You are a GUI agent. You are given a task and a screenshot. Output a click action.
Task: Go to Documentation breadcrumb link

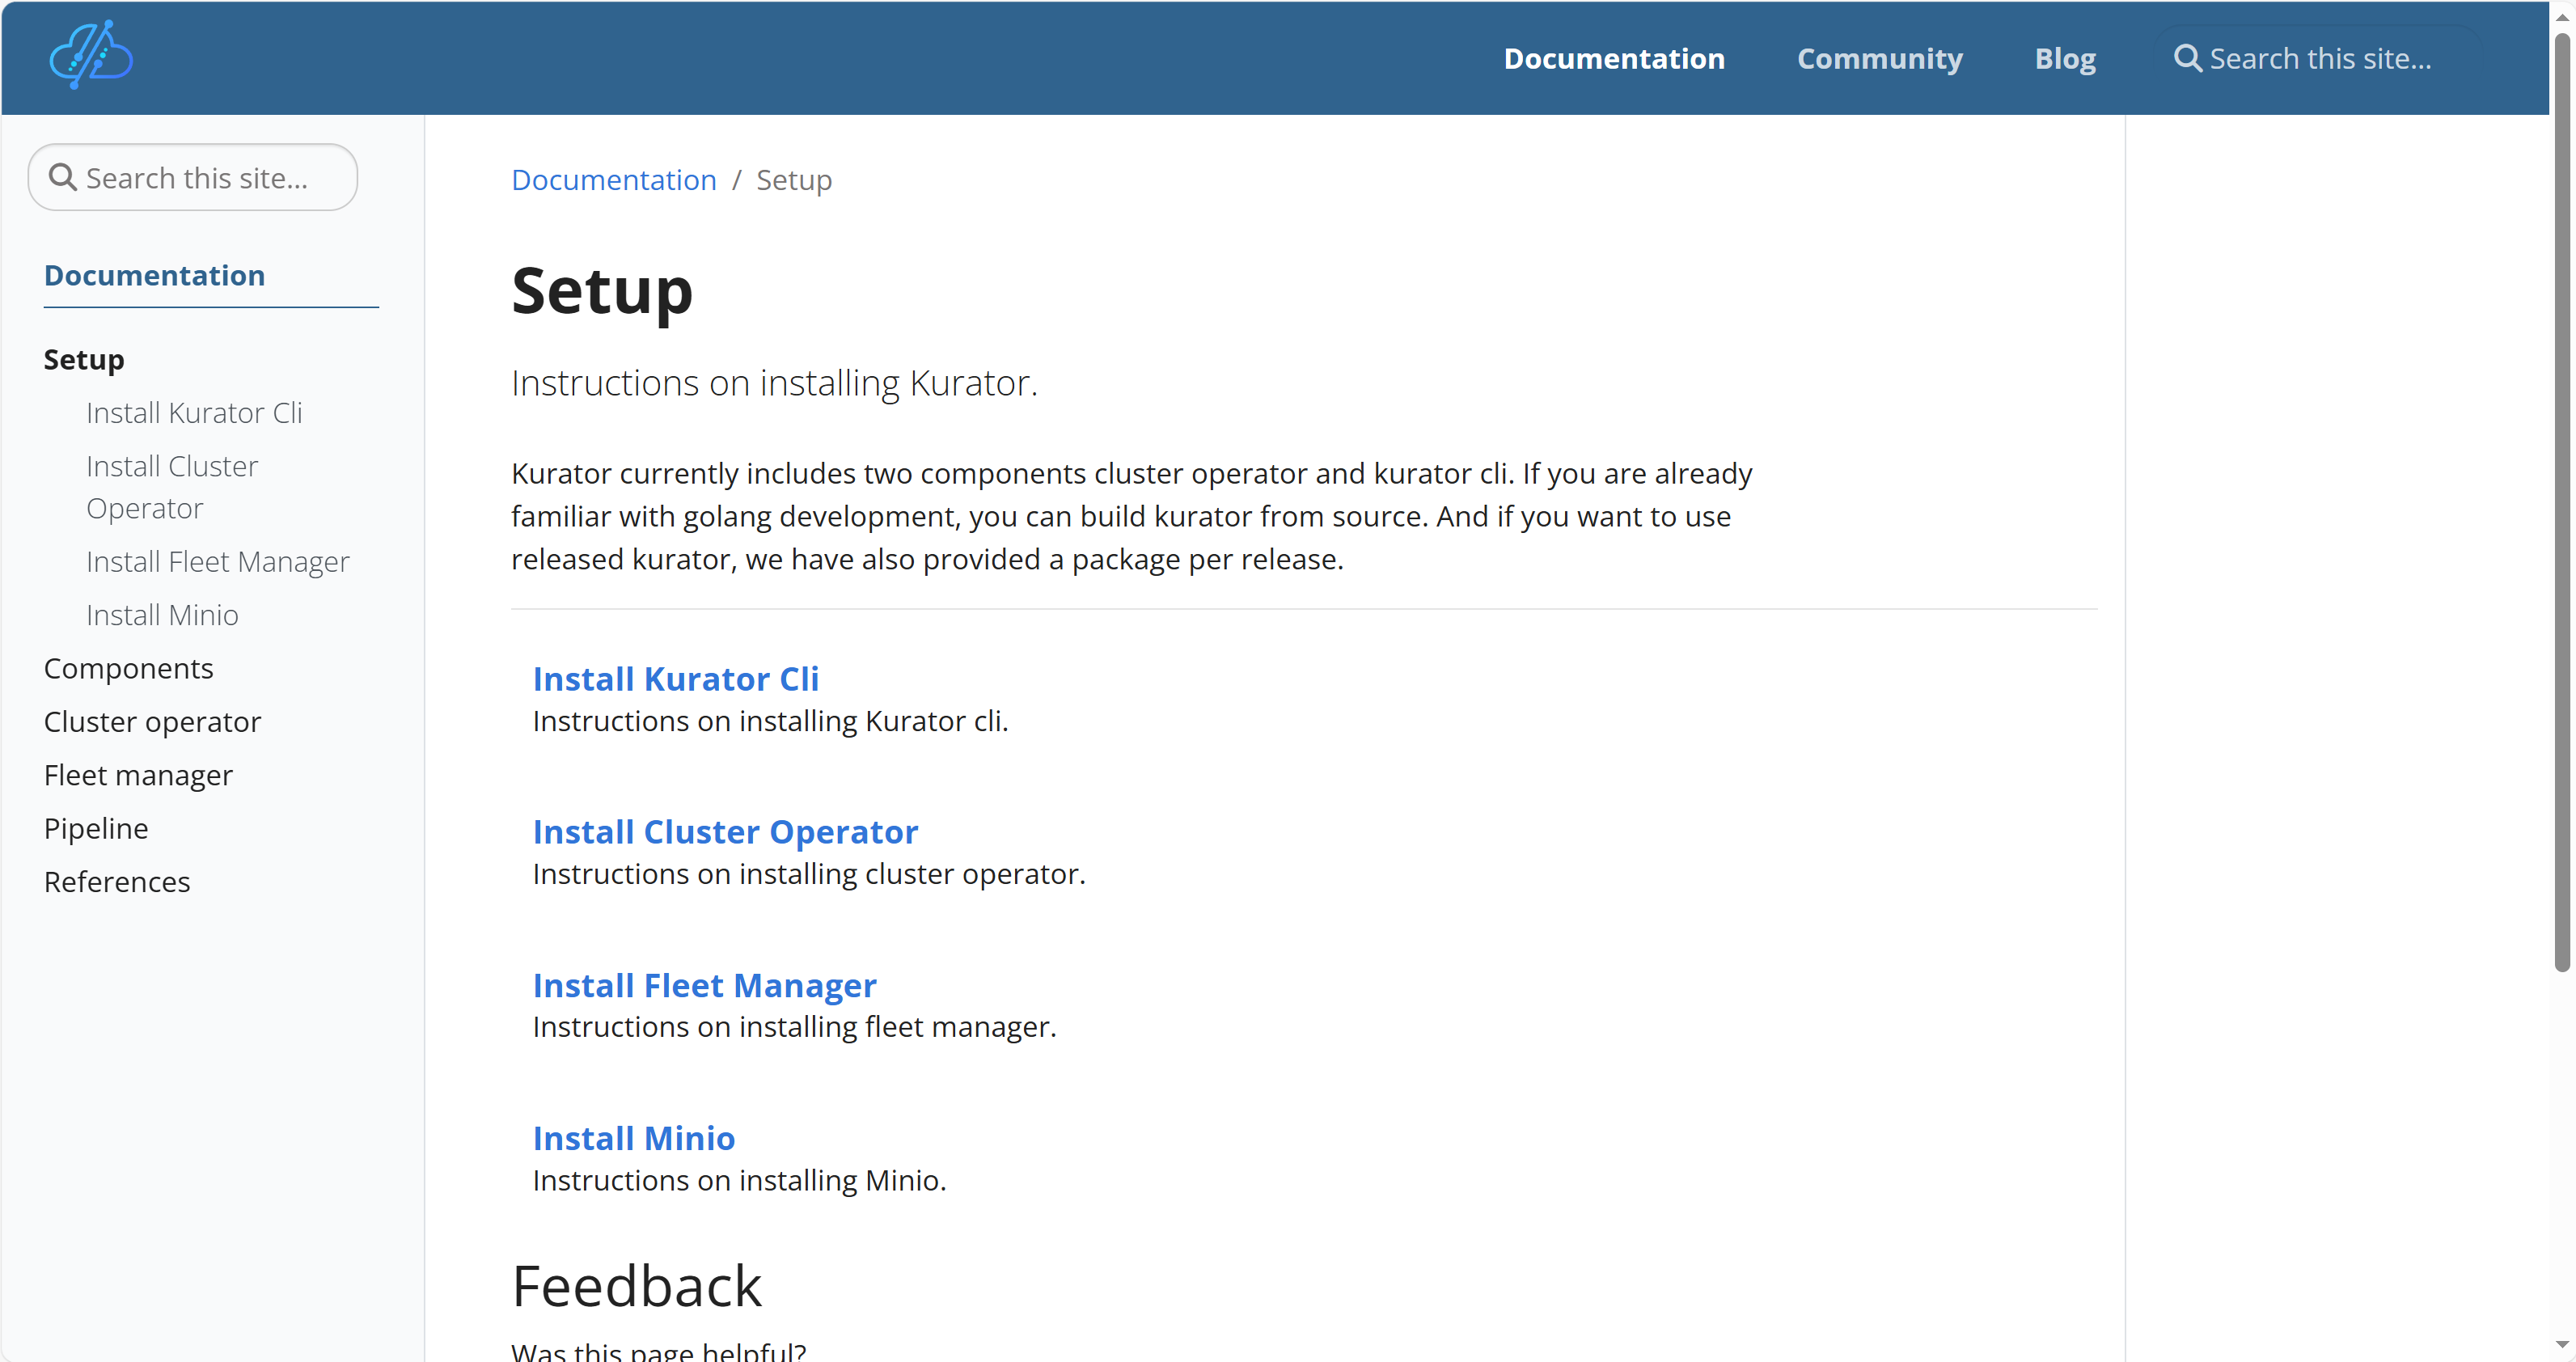tap(613, 180)
